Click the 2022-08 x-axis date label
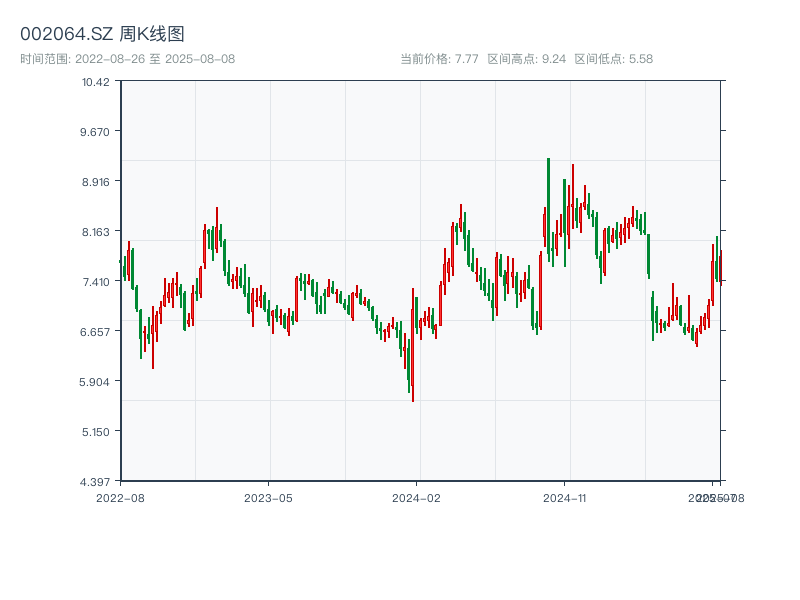Image resolution: width=800 pixels, height=600 pixels. (120, 497)
